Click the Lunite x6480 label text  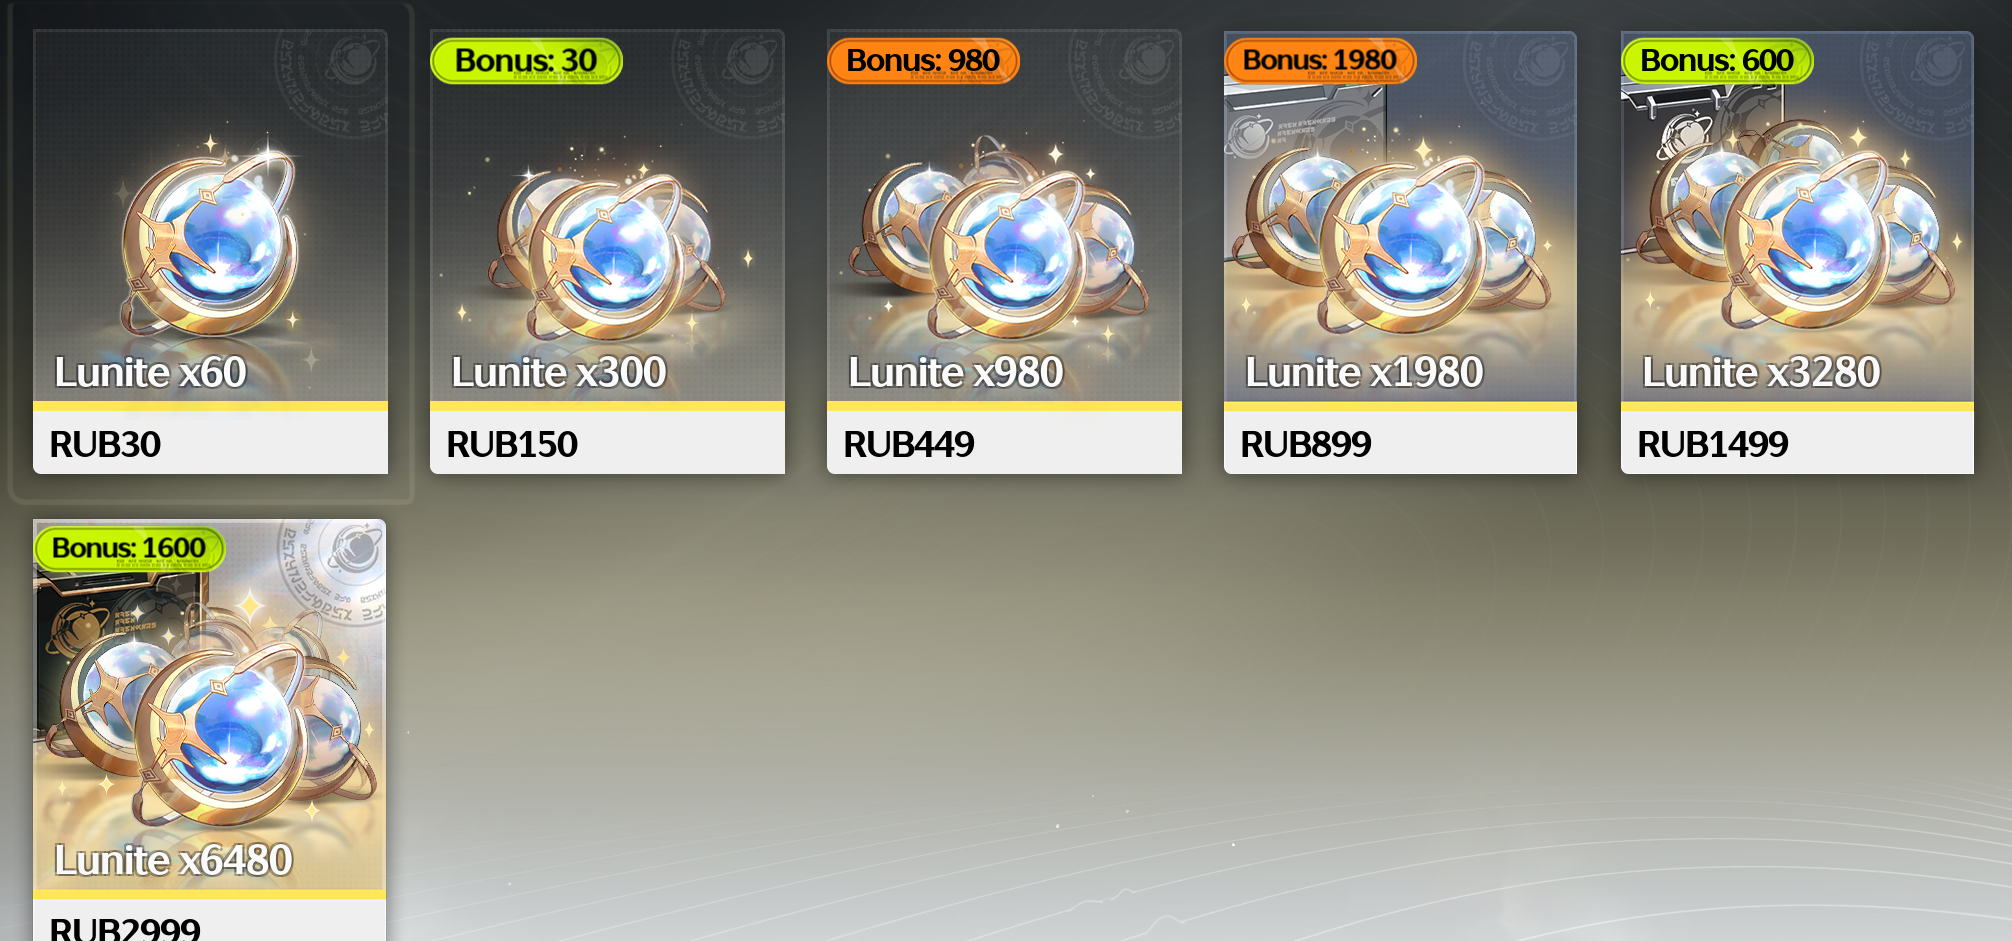point(173,861)
